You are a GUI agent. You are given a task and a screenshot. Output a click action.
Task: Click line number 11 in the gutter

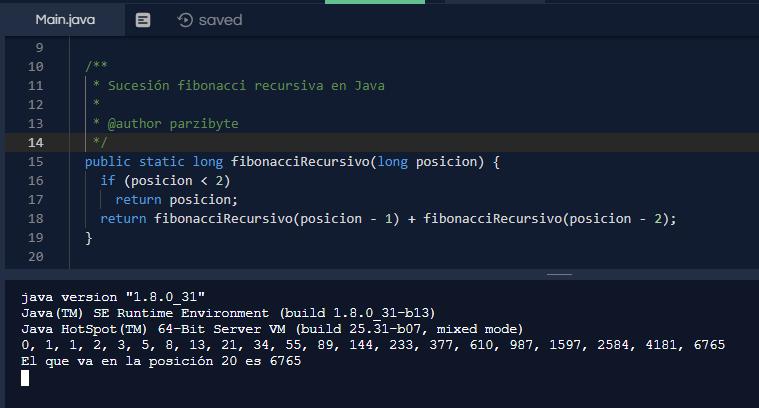click(35, 86)
